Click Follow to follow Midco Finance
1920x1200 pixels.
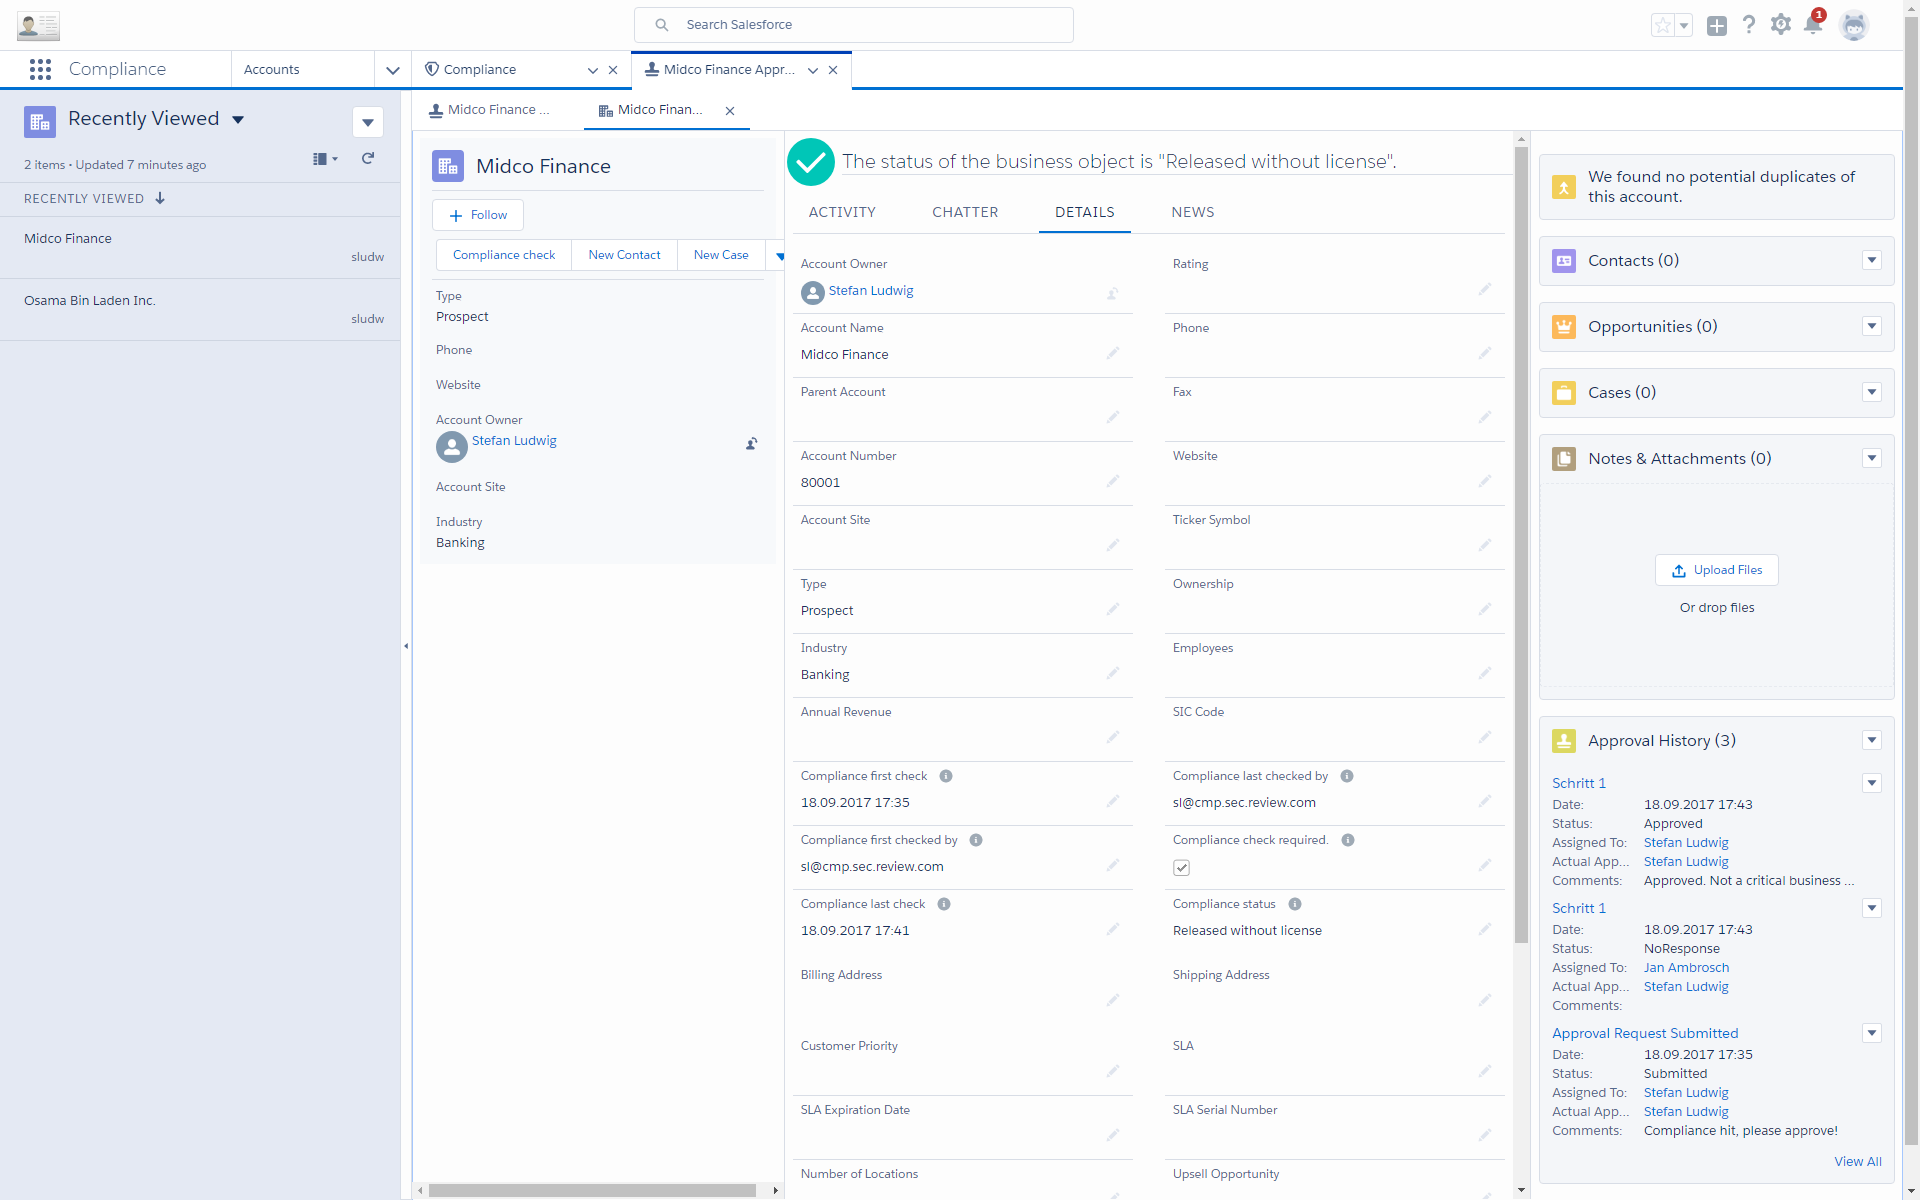coord(477,214)
